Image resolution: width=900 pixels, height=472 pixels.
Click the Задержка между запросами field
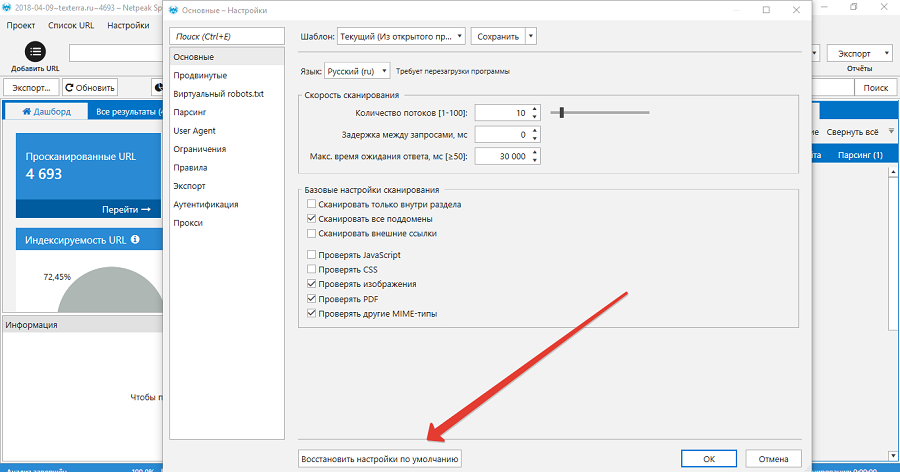(x=502, y=135)
